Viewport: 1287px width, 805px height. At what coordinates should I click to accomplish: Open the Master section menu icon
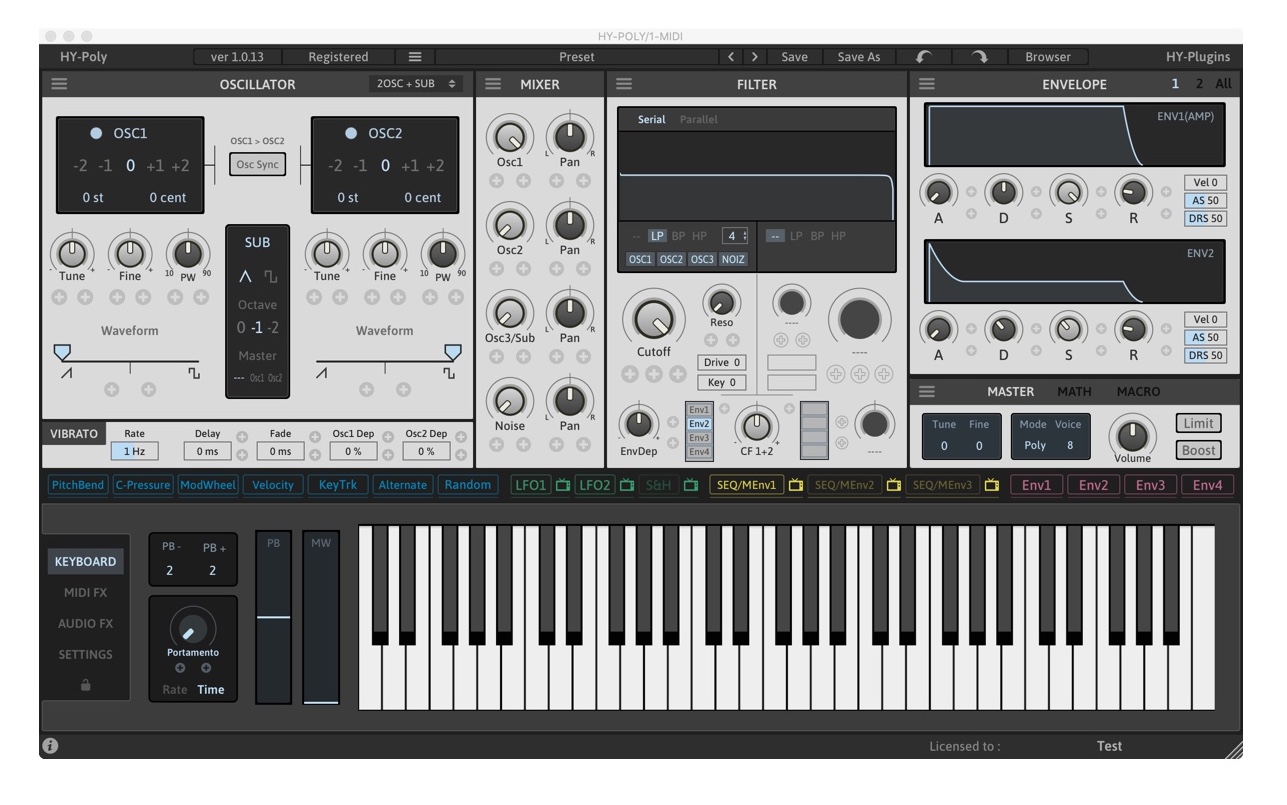pos(927,391)
